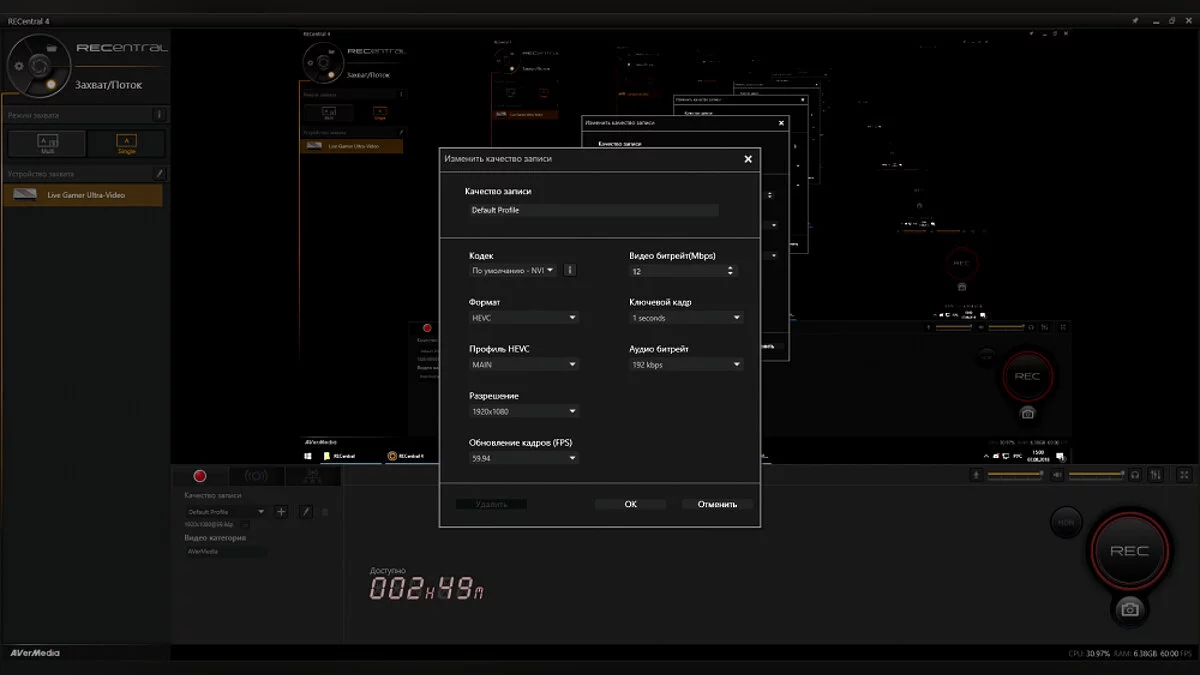Open the keyframe dropdown showing 1 seconds

(x=686, y=317)
